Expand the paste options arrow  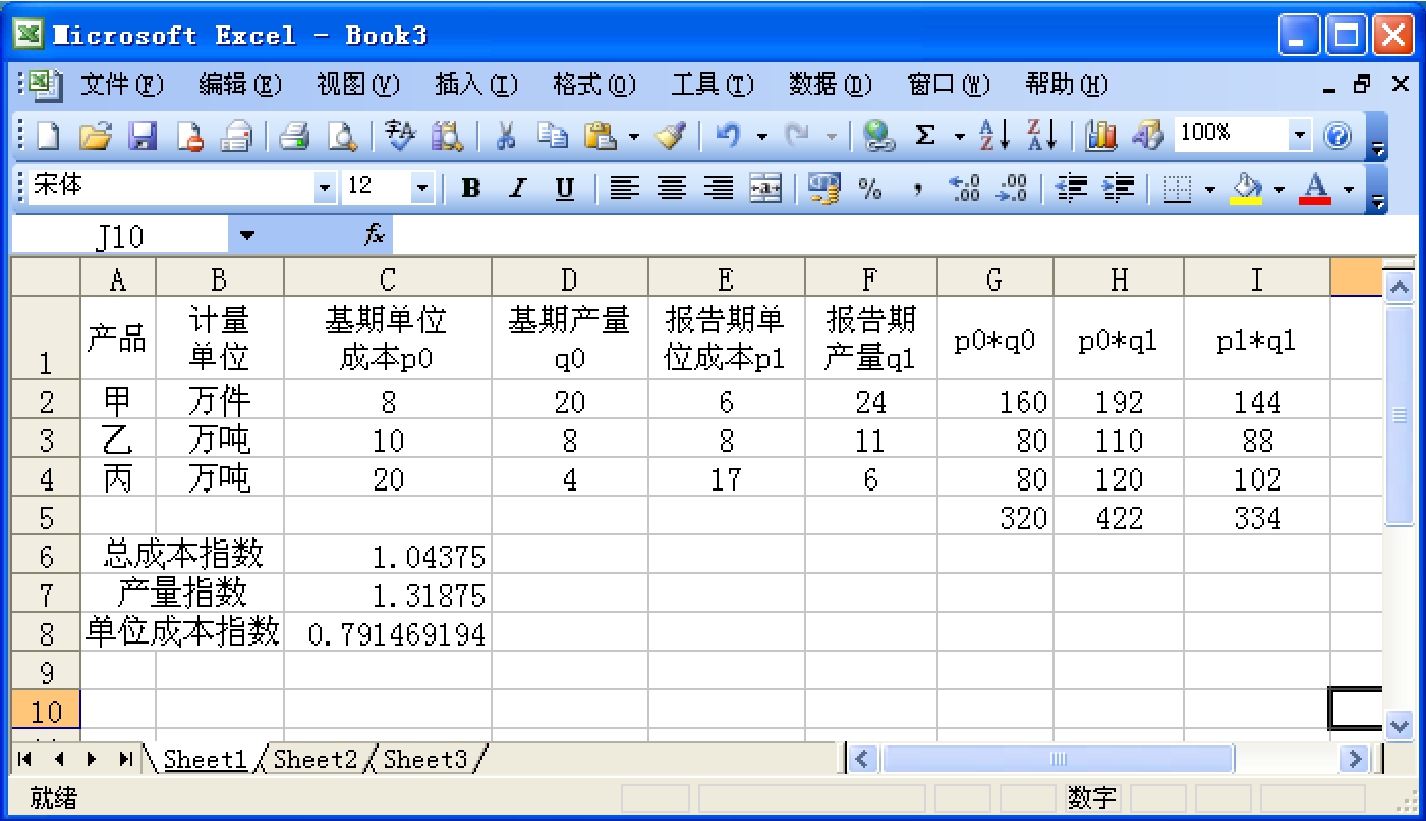pos(634,135)
